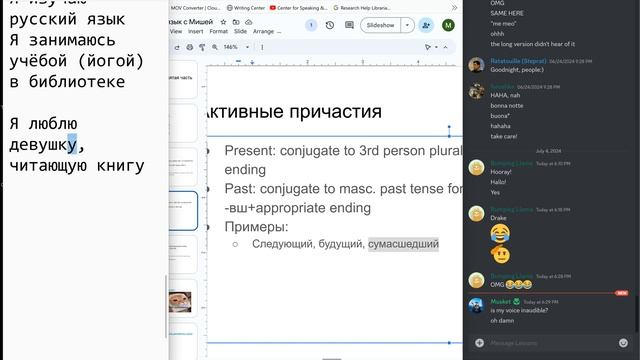This screenshot has width=640, height=360.
Task: Open the Insert menu
Action: (196, 31)
